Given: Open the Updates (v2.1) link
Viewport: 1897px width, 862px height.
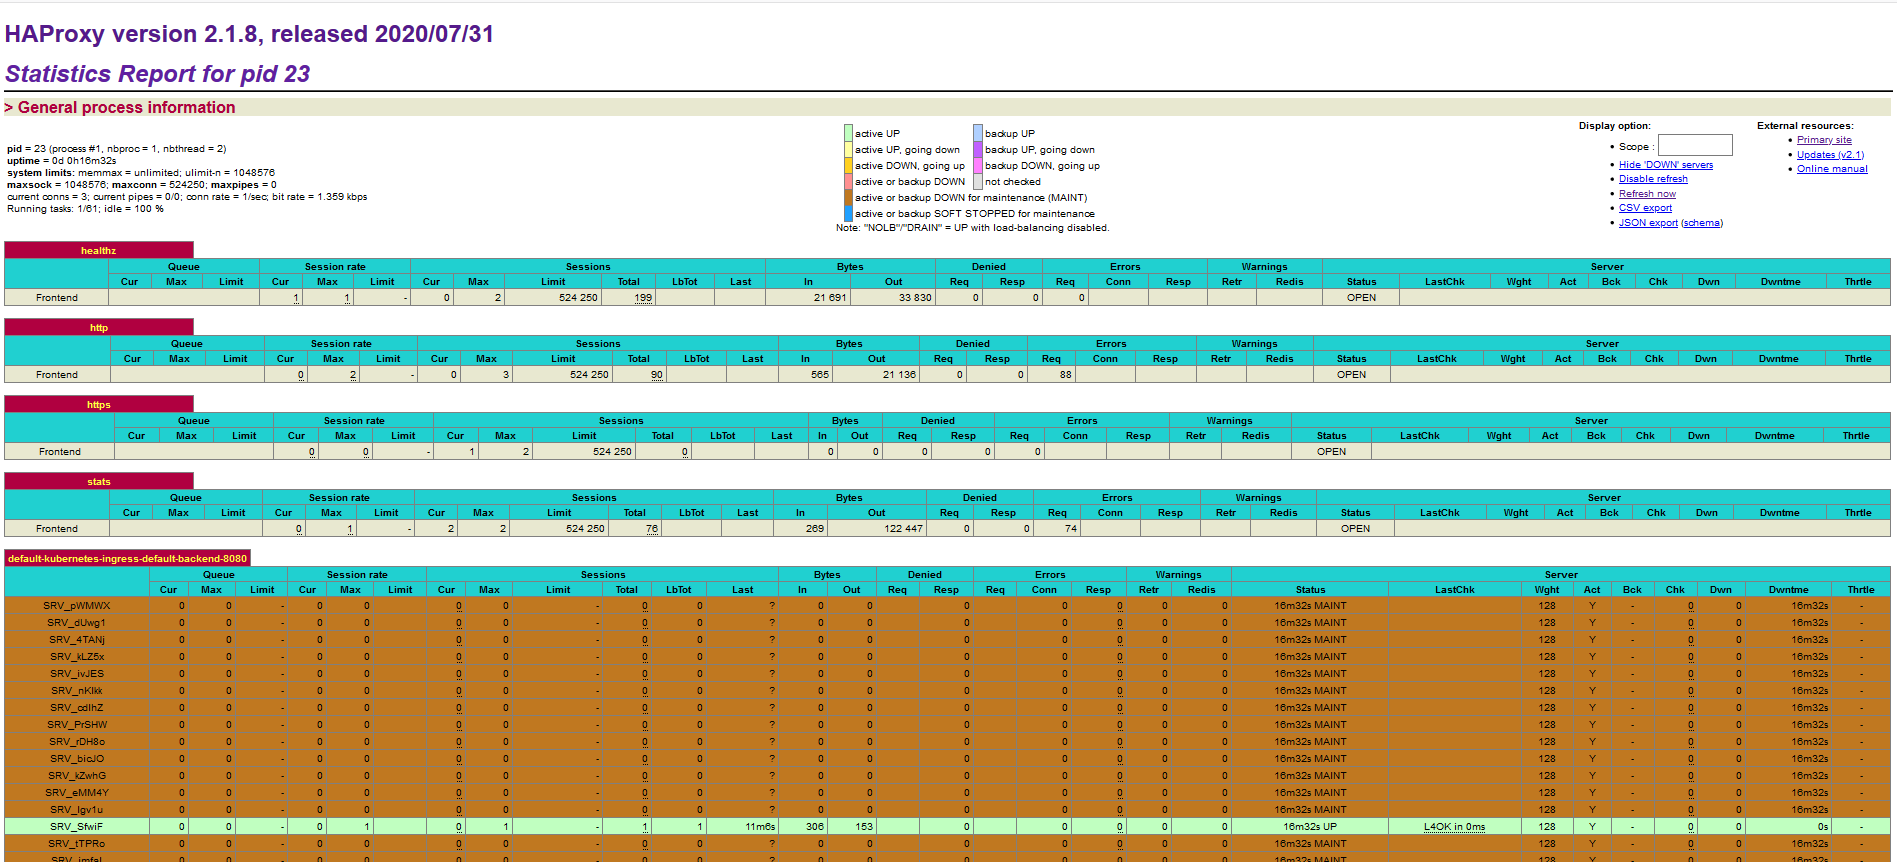Looking at the screenshot, I should pos(1829,155).
